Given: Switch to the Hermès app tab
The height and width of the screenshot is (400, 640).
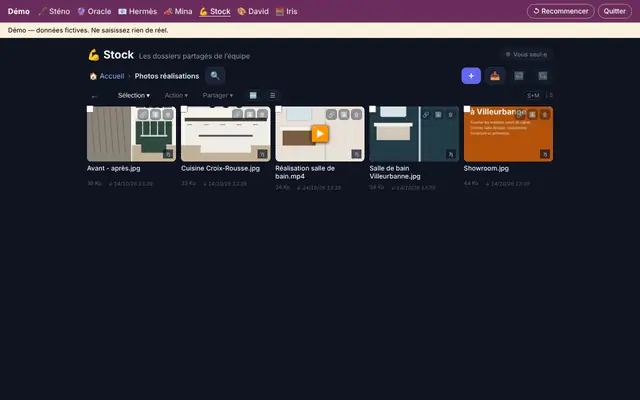Looking at the screenshot, I should click(138, 11).
